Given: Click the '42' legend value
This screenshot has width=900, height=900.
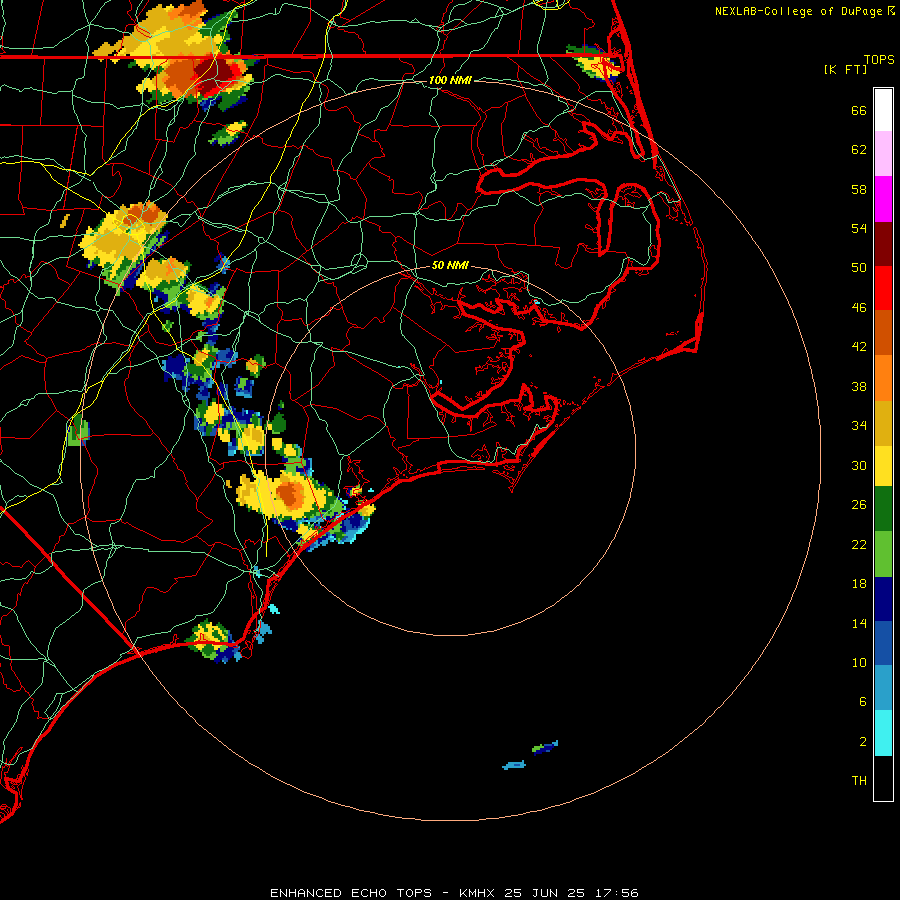Looking at the screenshot, I should tap(859, 347).
